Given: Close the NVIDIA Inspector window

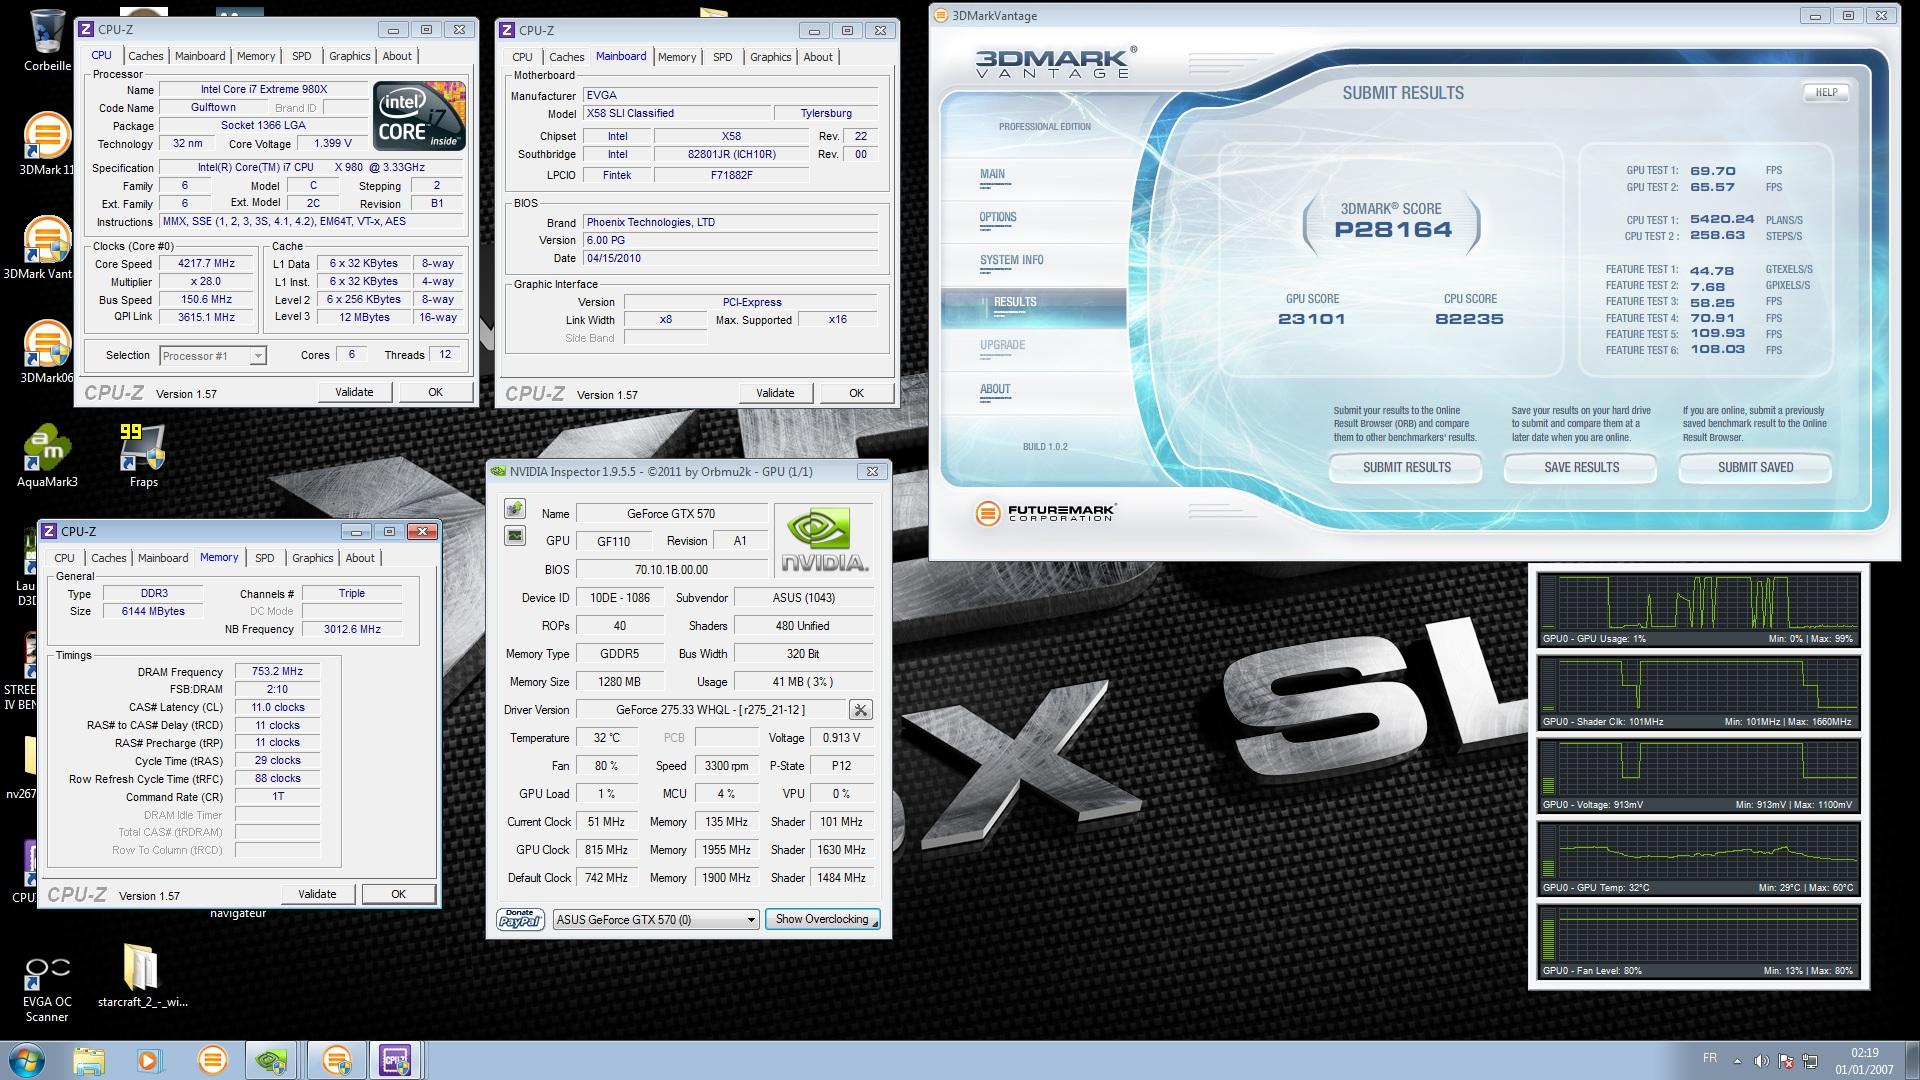Looking at the screenshot, I should coord(872,471).
